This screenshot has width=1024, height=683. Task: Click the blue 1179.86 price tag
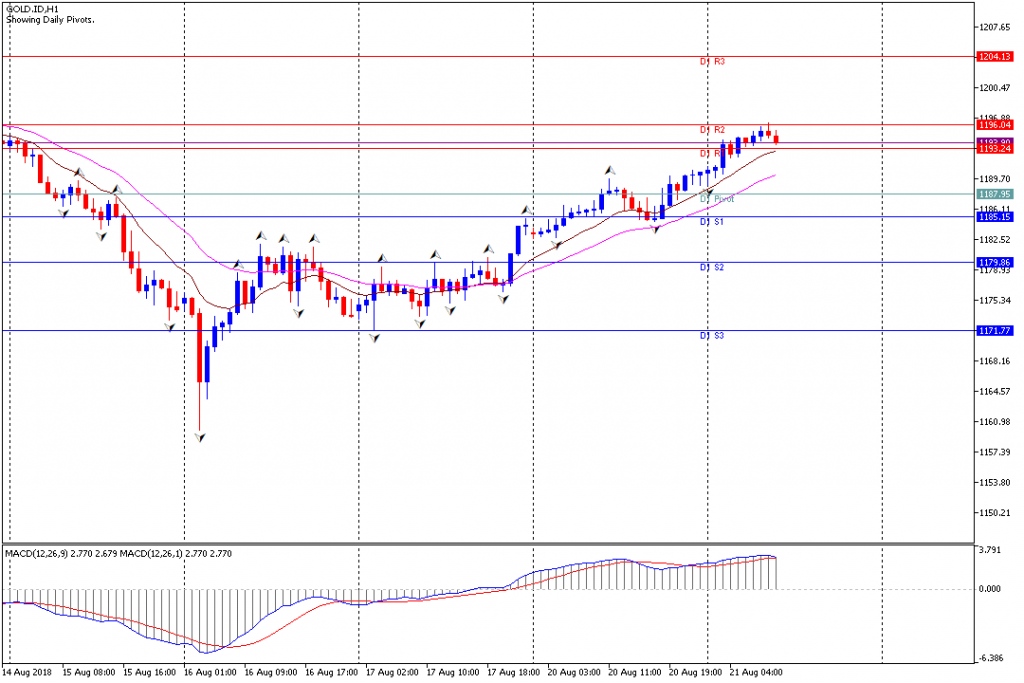pyautogui.click(x=995, y=263)
